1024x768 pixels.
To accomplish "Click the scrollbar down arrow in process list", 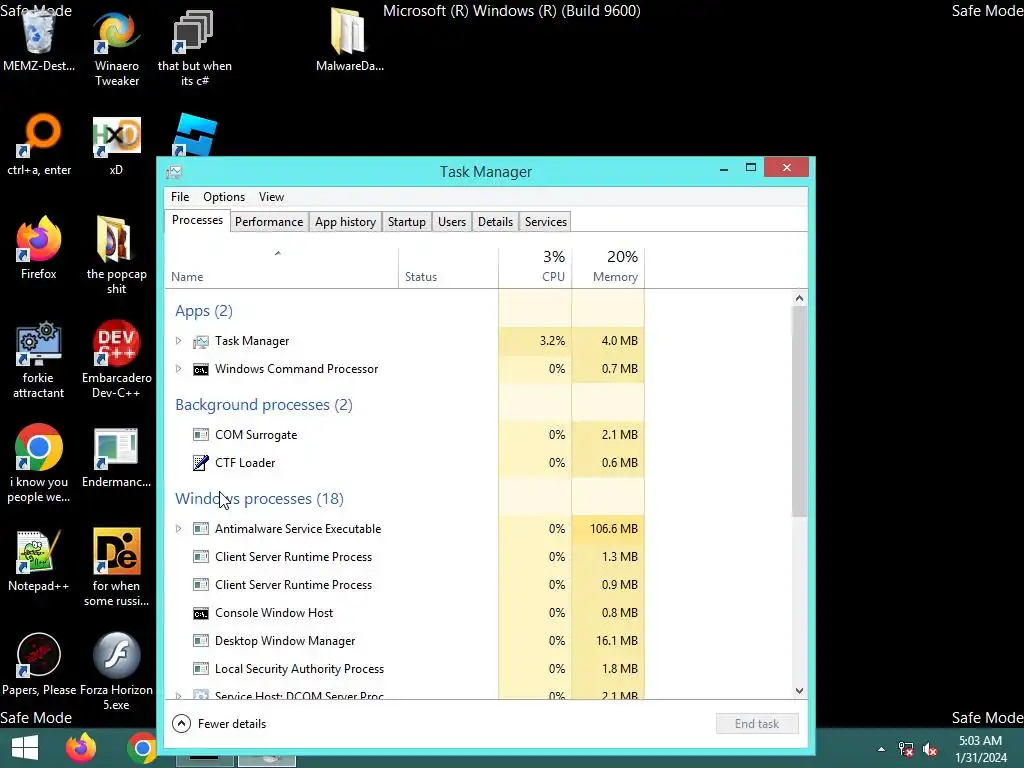I will [x=799, y=690].
